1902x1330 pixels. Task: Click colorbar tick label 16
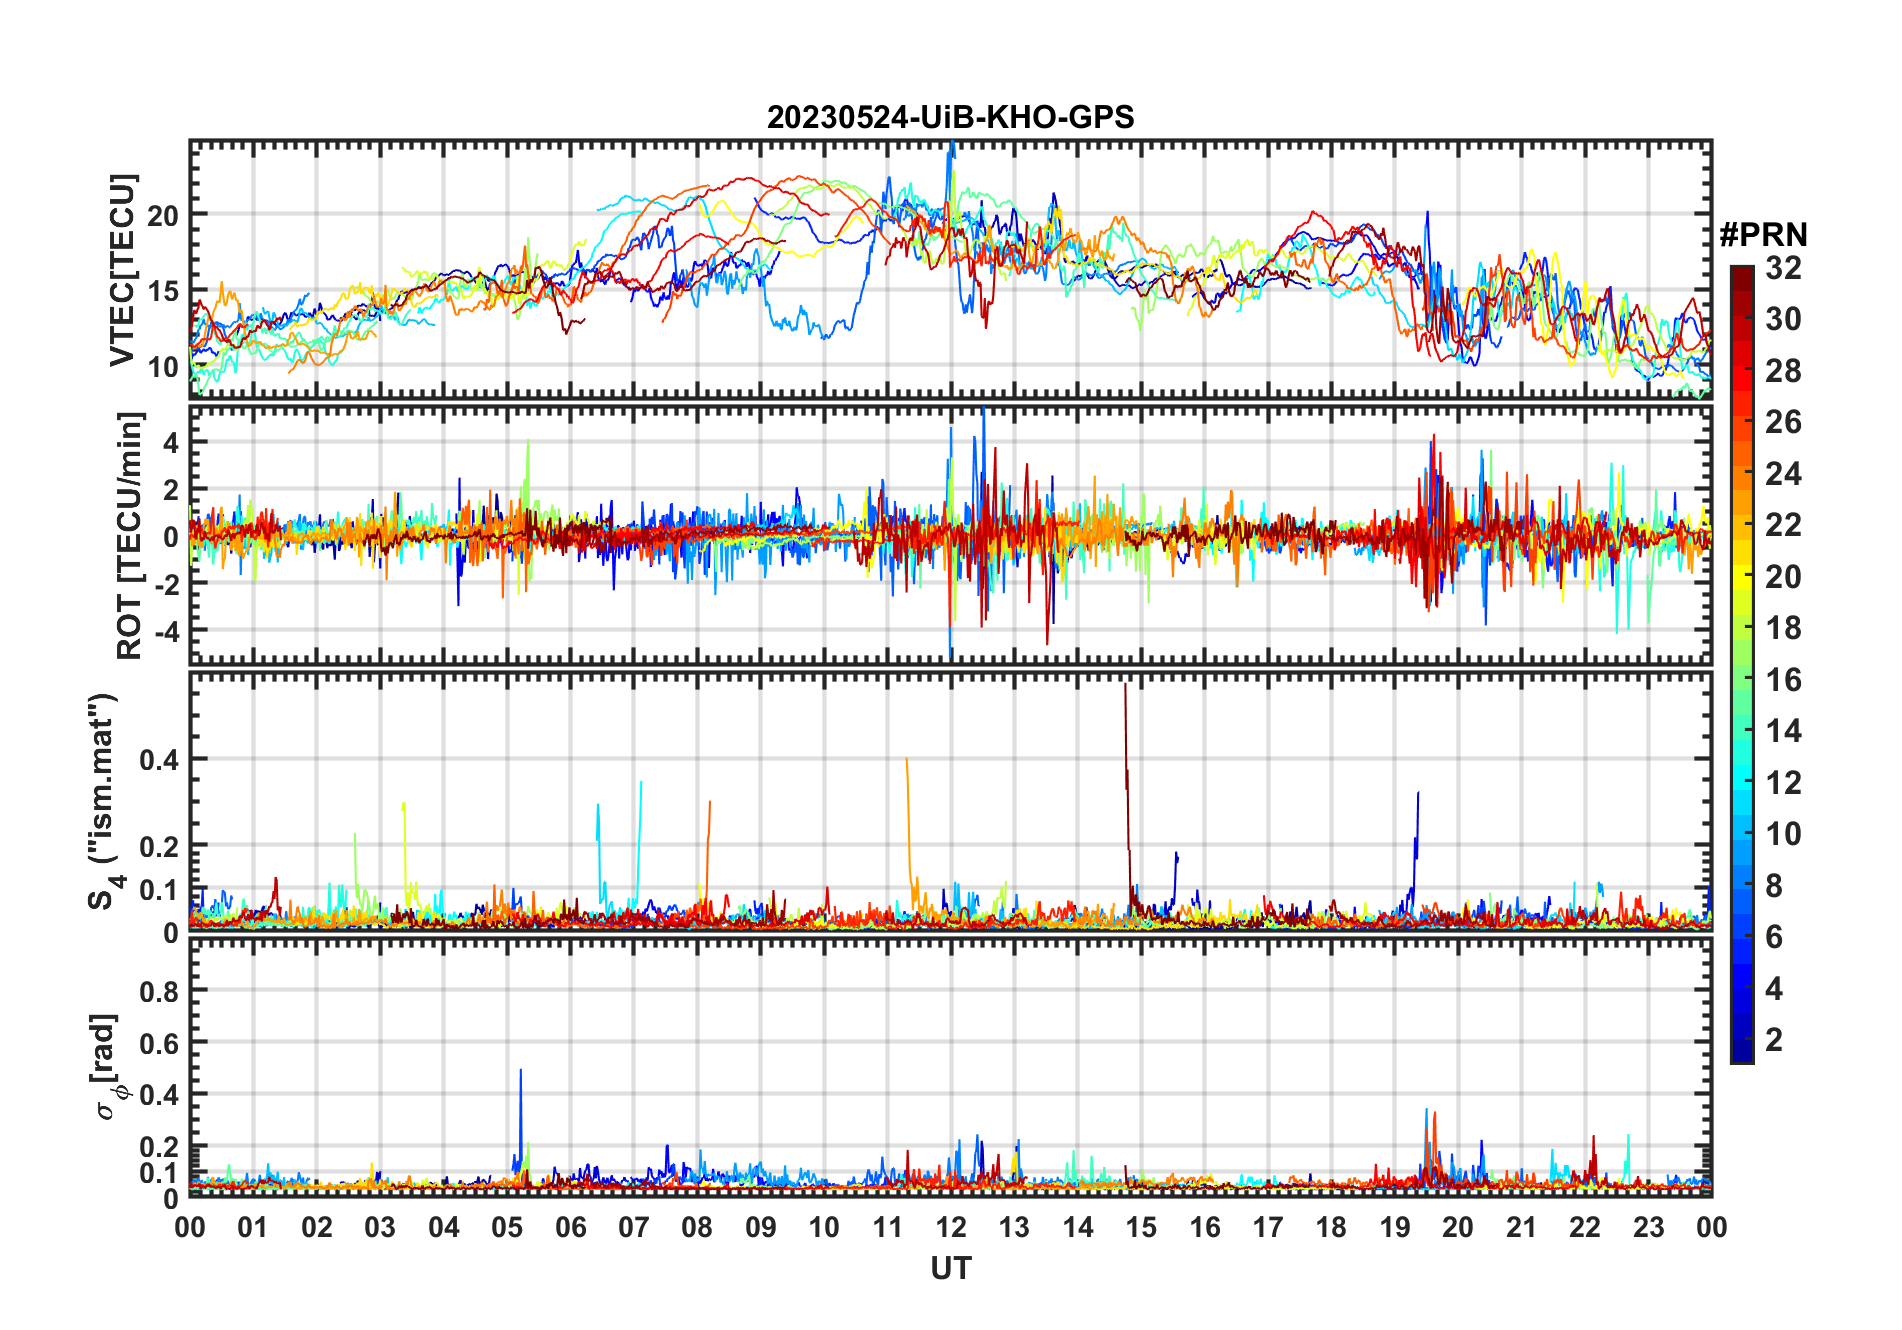pos(1783,680)
